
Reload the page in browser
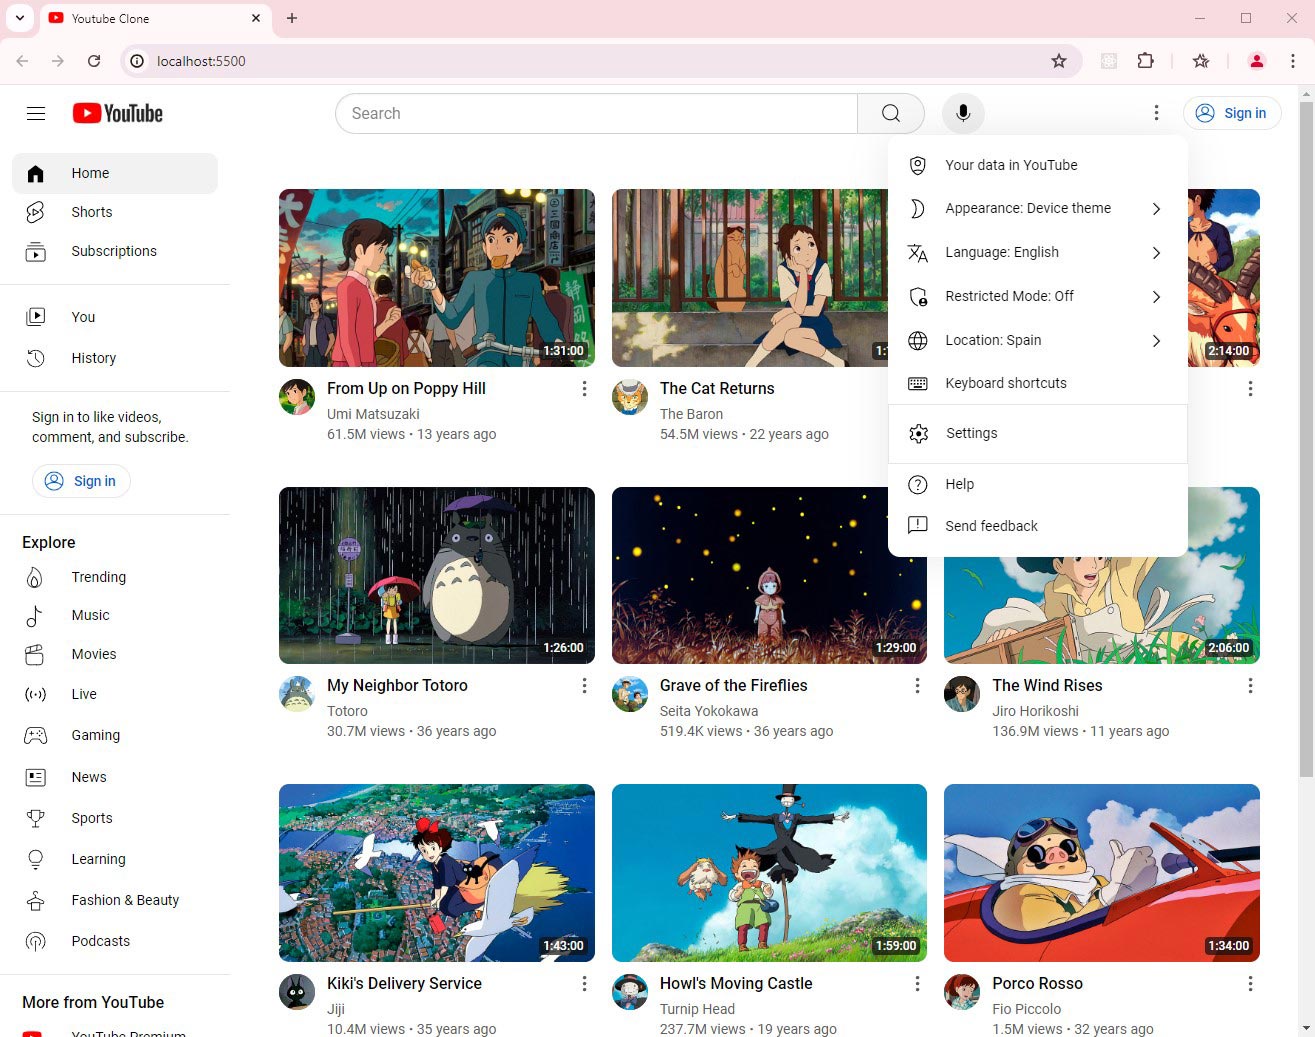94,61
